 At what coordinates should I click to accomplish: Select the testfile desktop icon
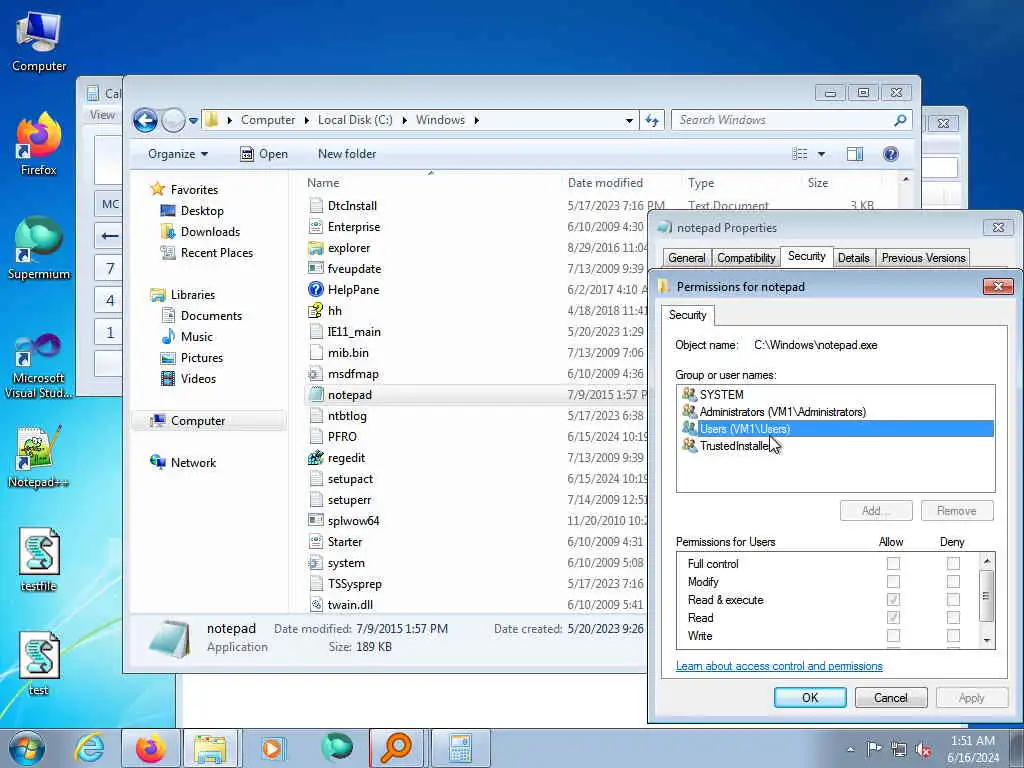(x=39, y=560)
